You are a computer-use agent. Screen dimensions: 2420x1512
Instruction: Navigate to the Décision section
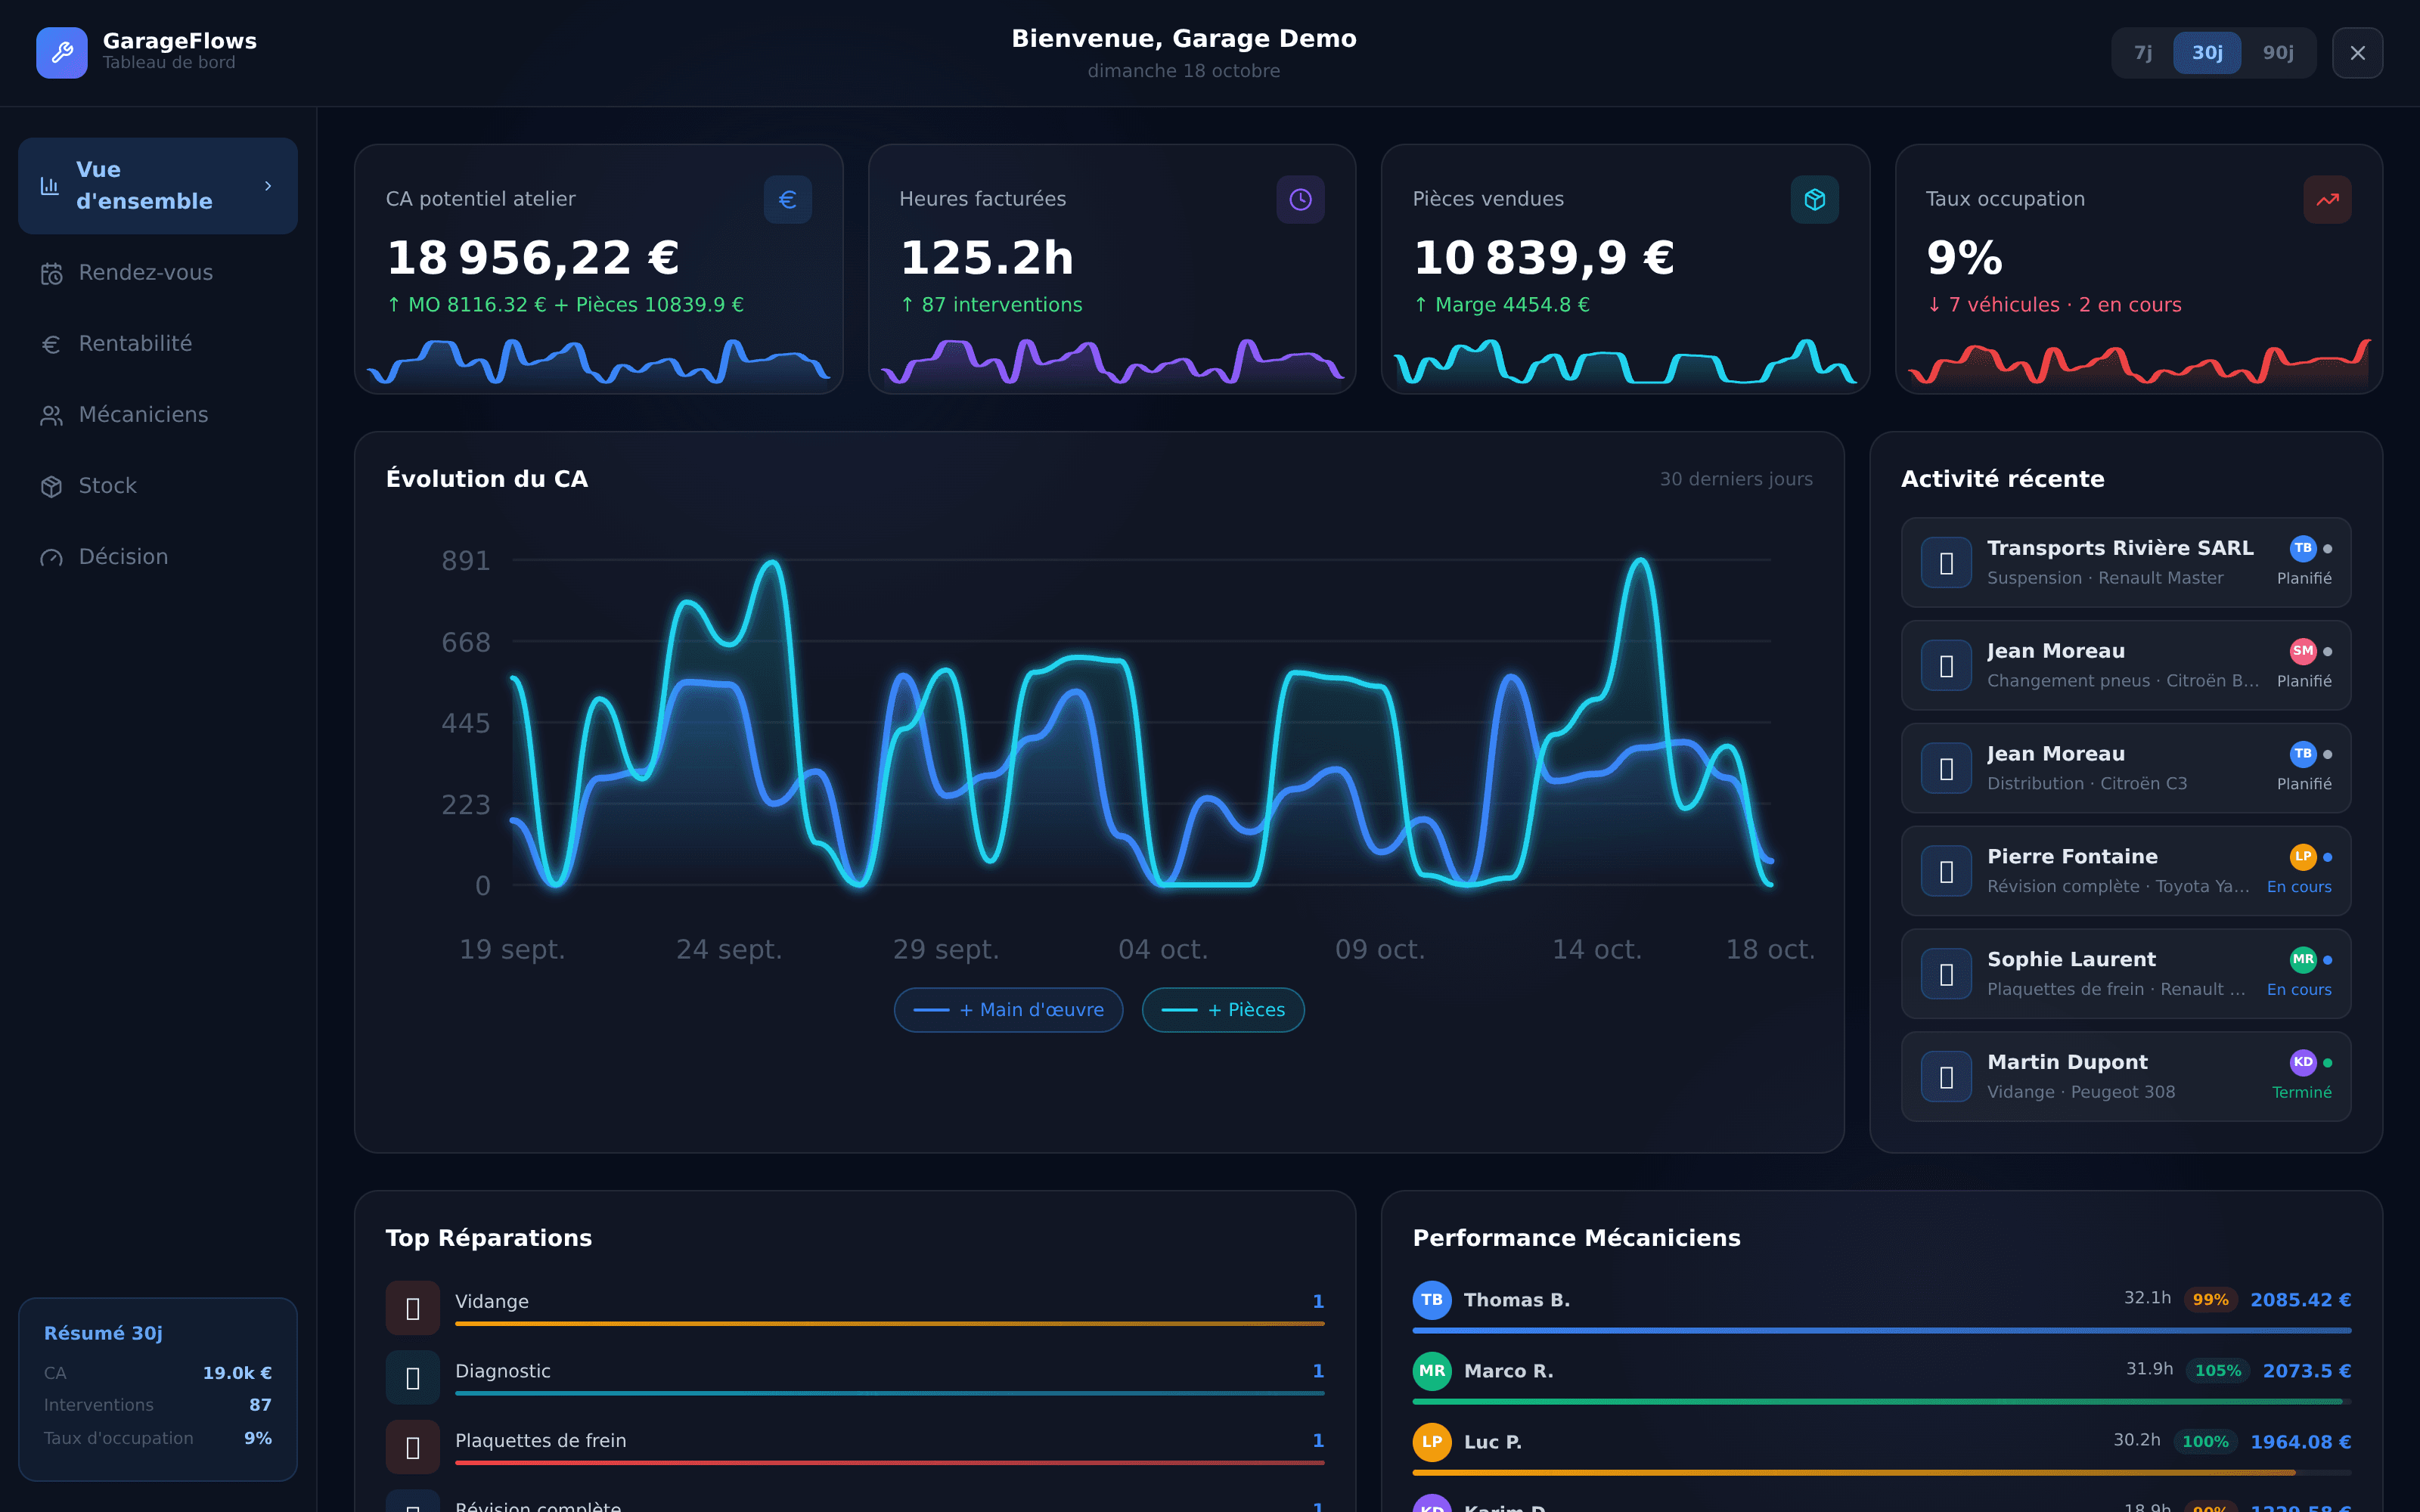(x=158, y=557)
